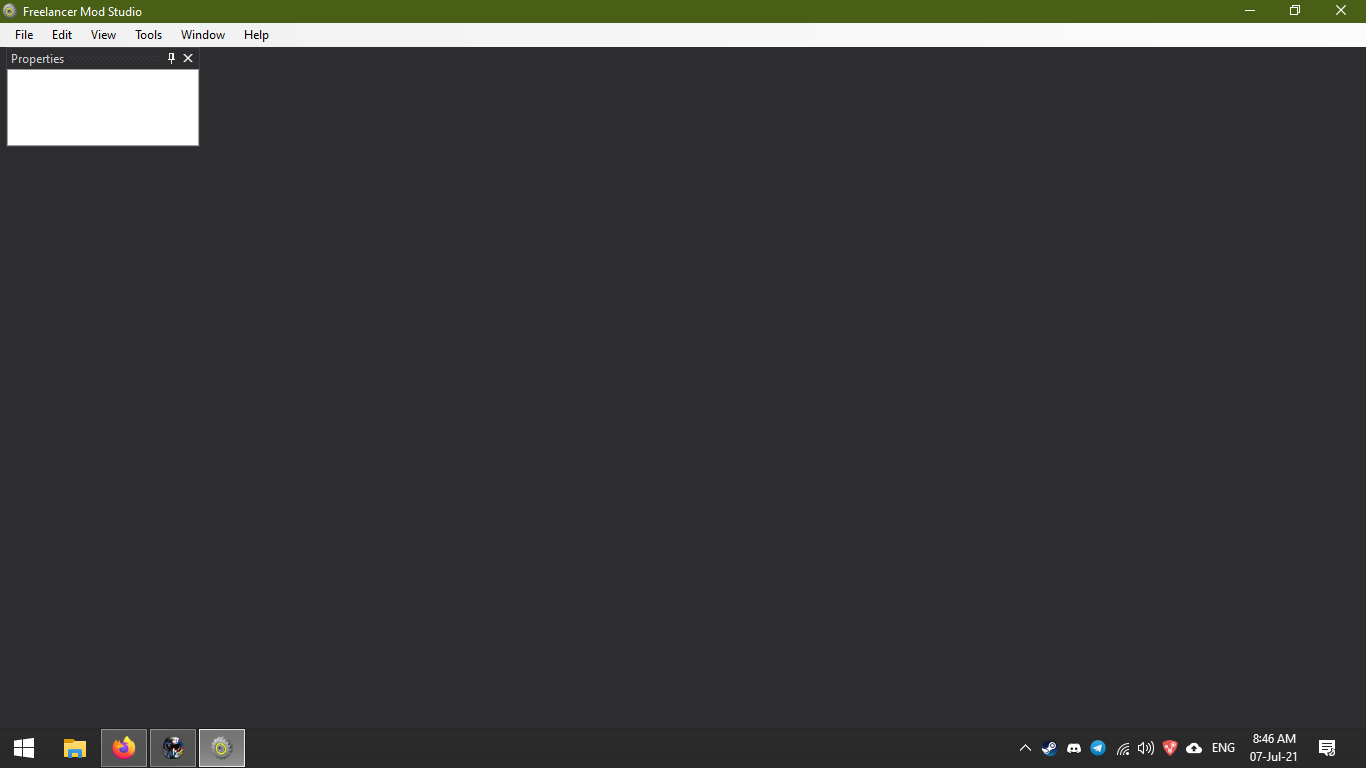Close the Properties panel

188,59
